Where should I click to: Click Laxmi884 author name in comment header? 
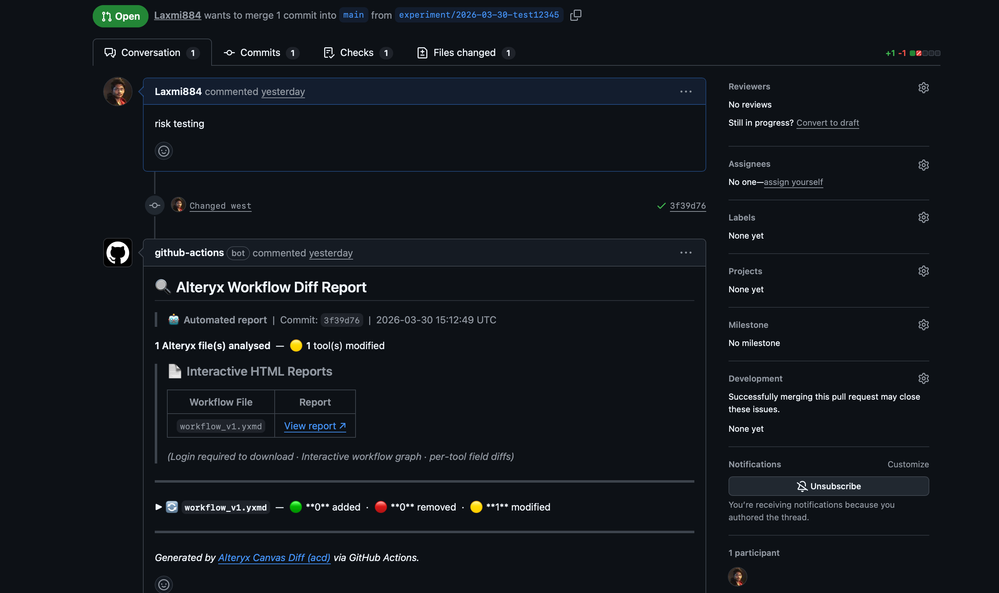[x=178, y=92]
